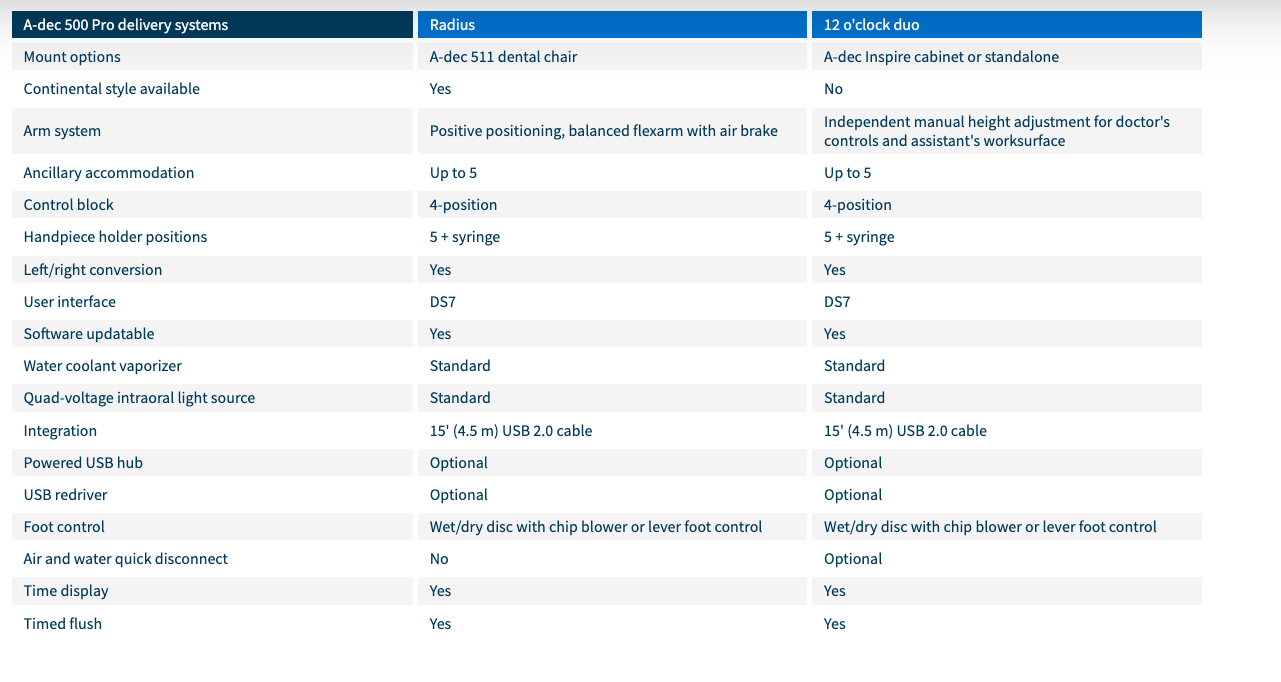Select the "Continental style available" row label

pos(111,89)
